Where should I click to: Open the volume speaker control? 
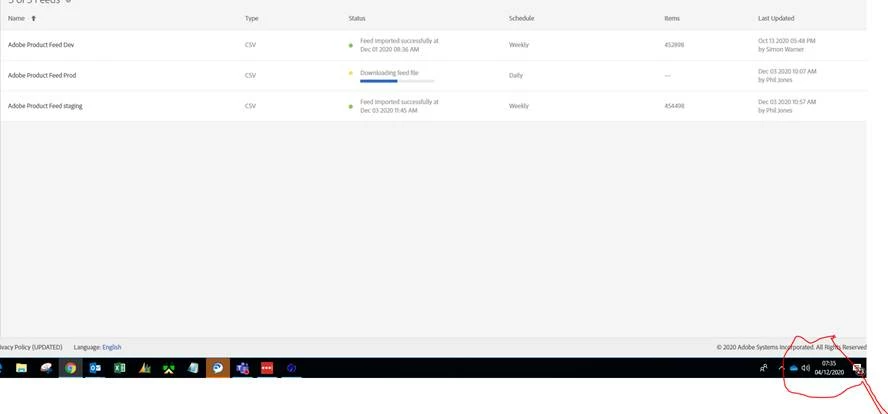[805, 368]
